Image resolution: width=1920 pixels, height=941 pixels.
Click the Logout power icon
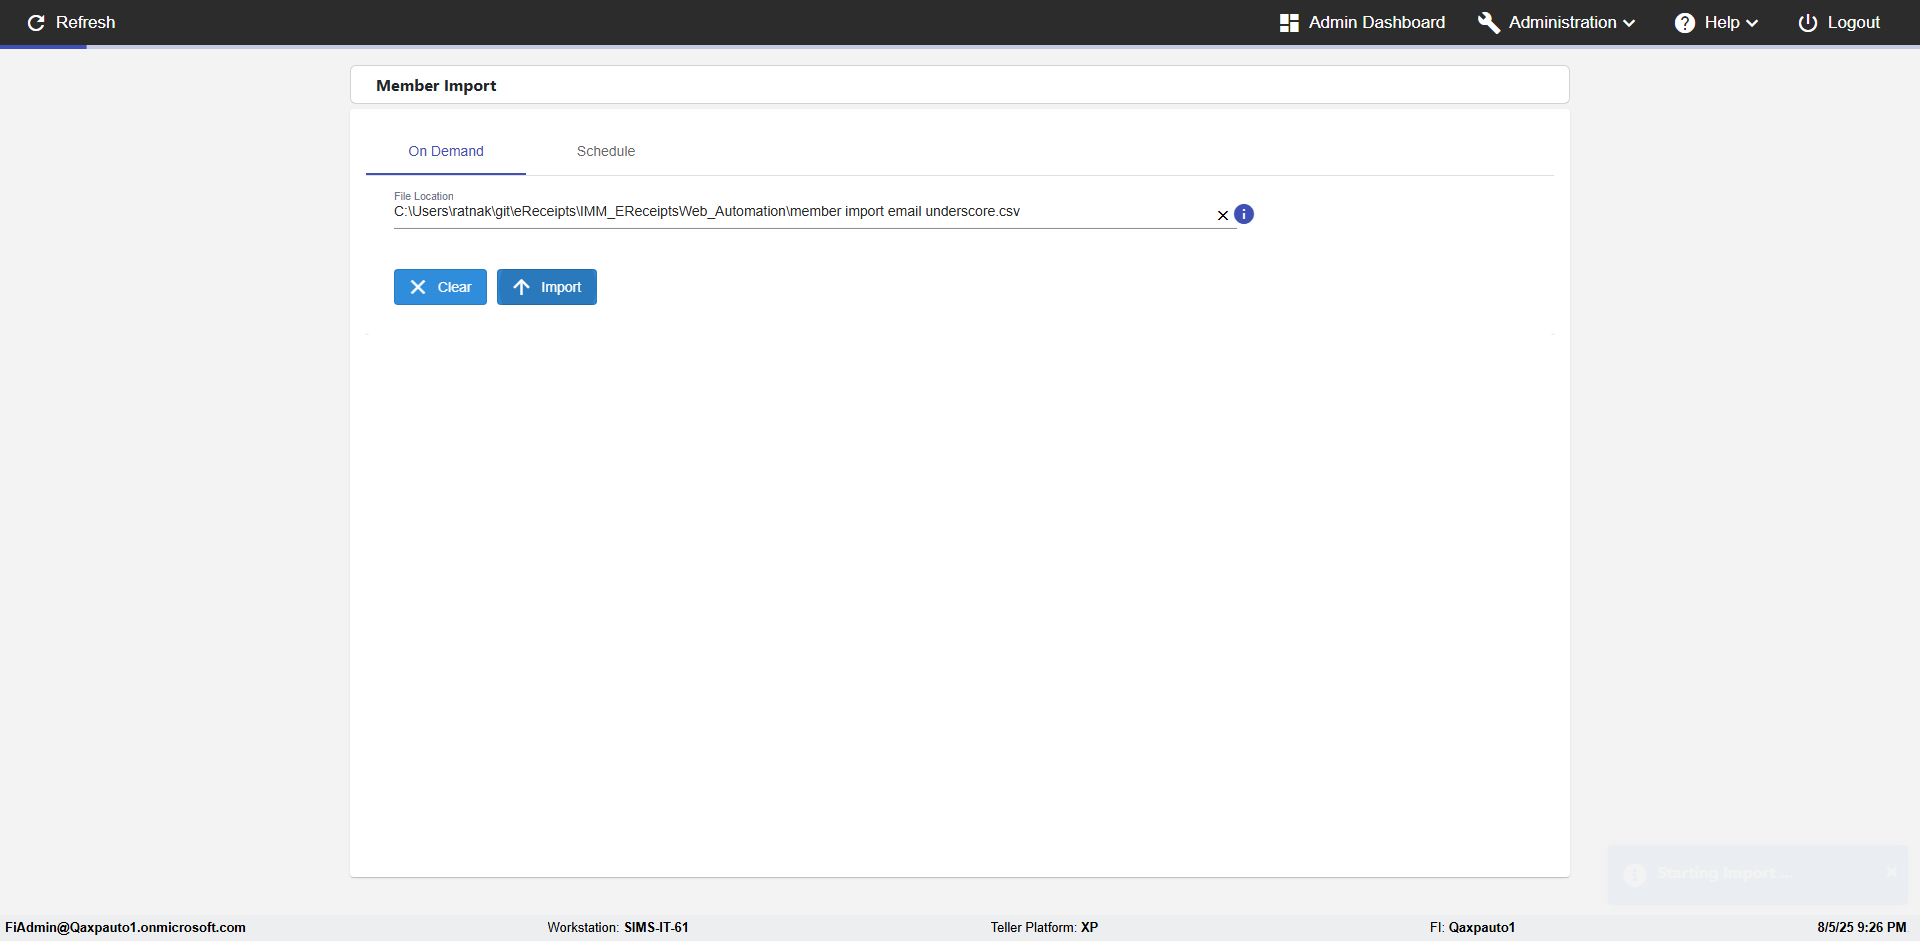click(x=1808, y=23)
